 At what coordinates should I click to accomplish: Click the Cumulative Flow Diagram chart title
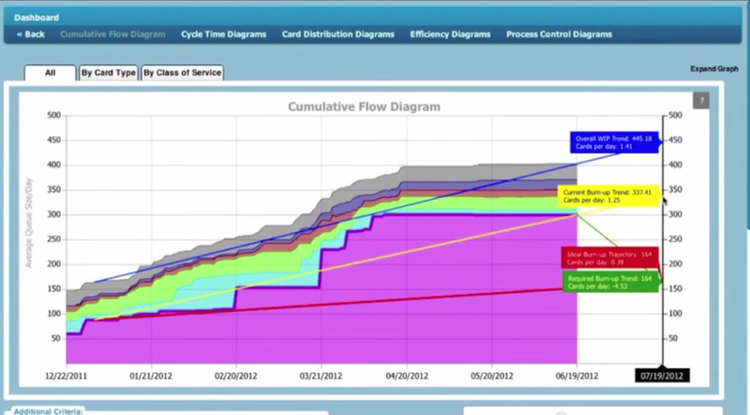(x=364, y=106)
